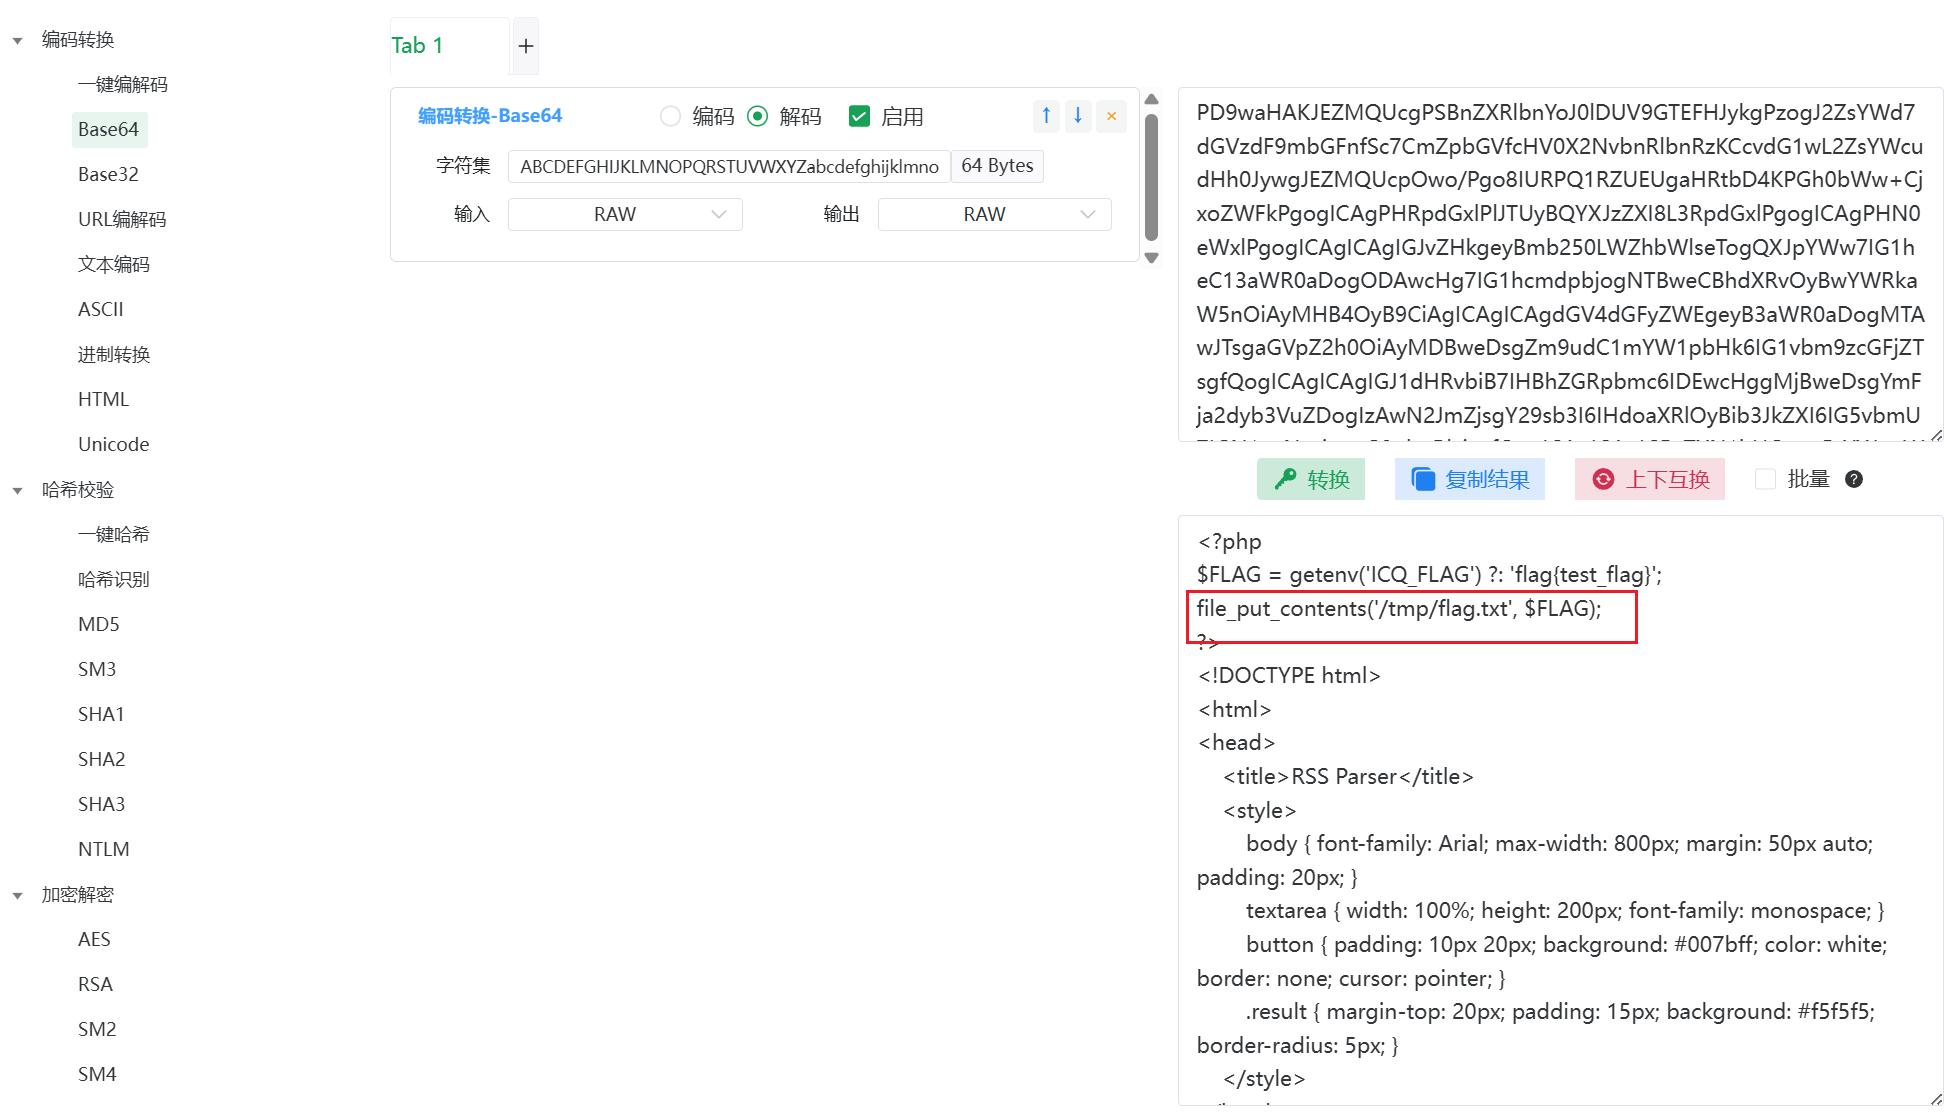The width and height of the screenshot is (1944, 1113).
Task: Select the 解码 (decode) radio option
Action: (x=758, y=117)
